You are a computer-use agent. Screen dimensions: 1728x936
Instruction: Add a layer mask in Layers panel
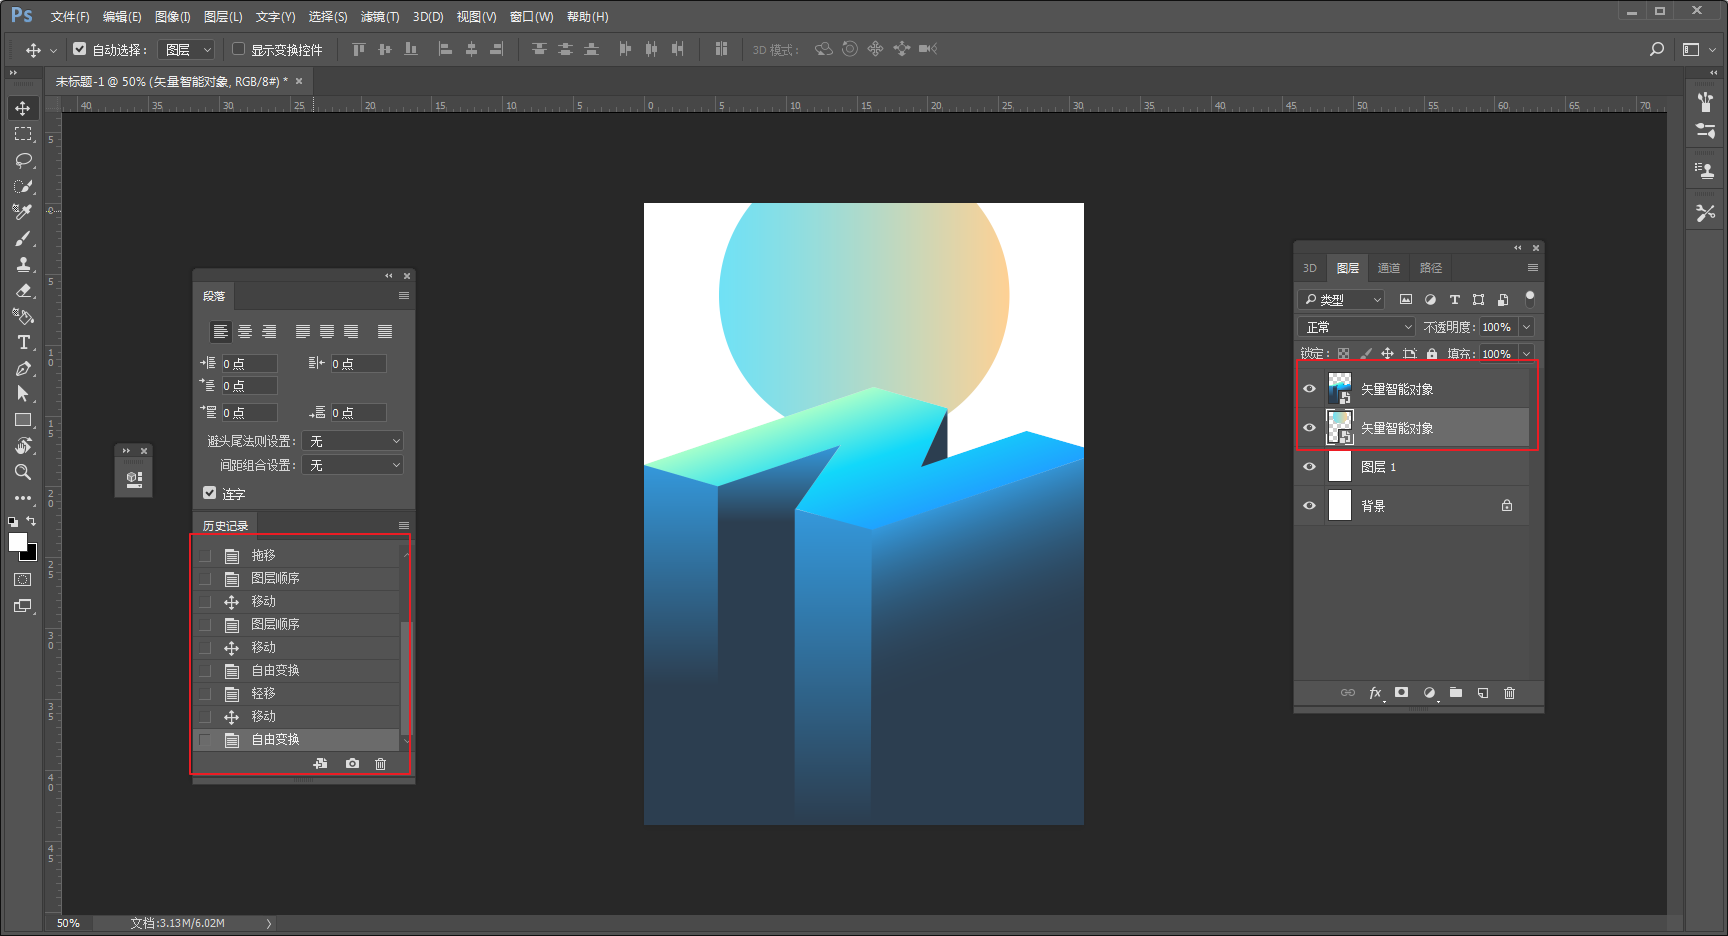click(x=1402, y=693)
